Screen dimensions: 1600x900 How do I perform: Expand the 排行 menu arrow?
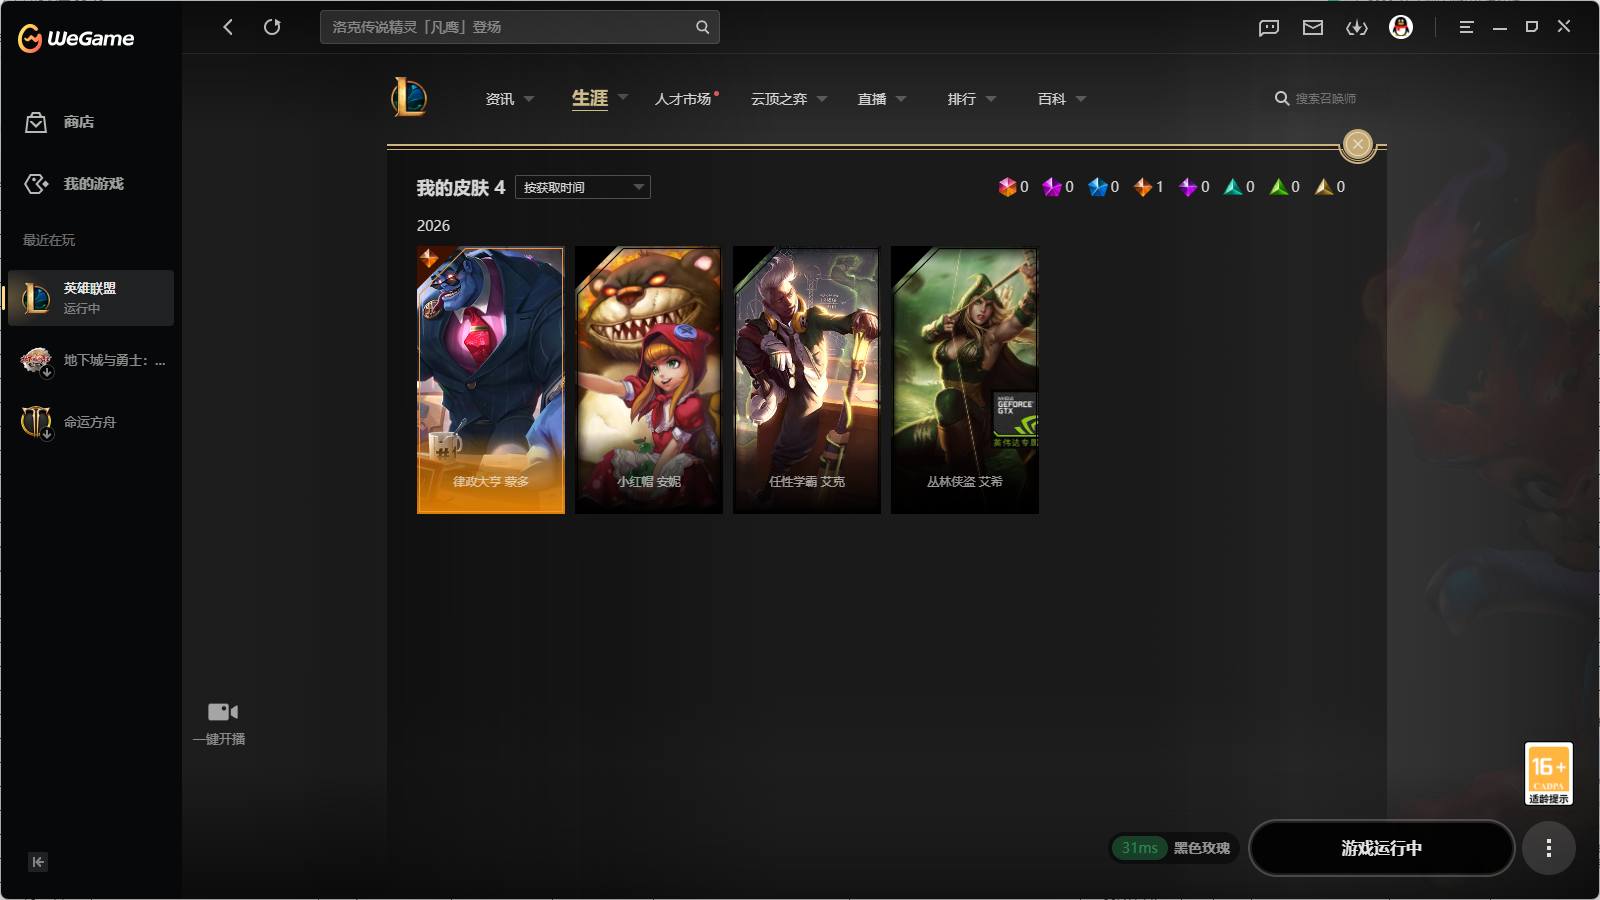991,99
